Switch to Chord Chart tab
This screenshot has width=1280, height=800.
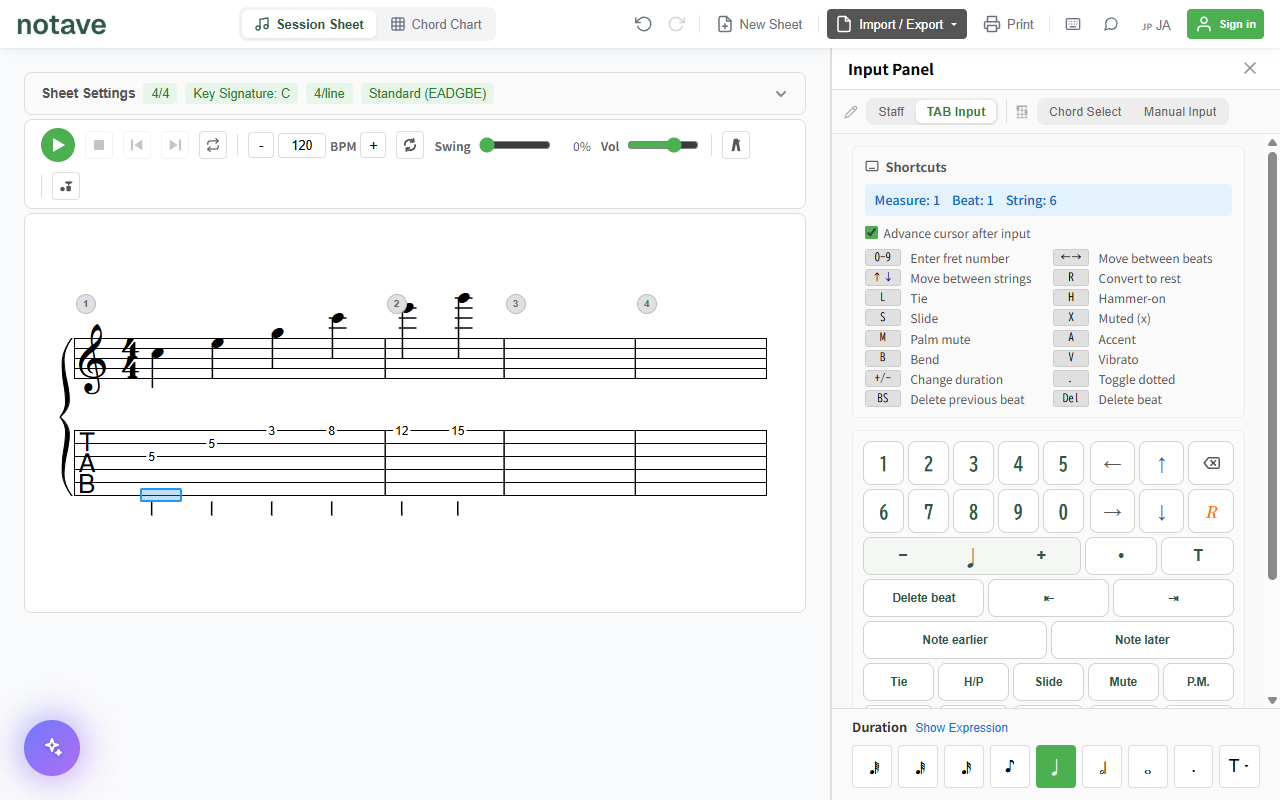436,24
